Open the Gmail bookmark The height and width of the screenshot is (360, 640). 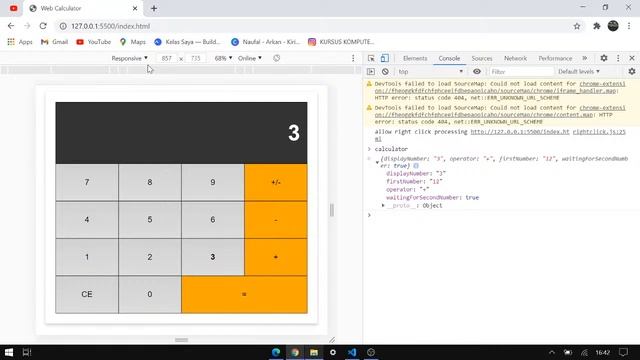point(54,42)
